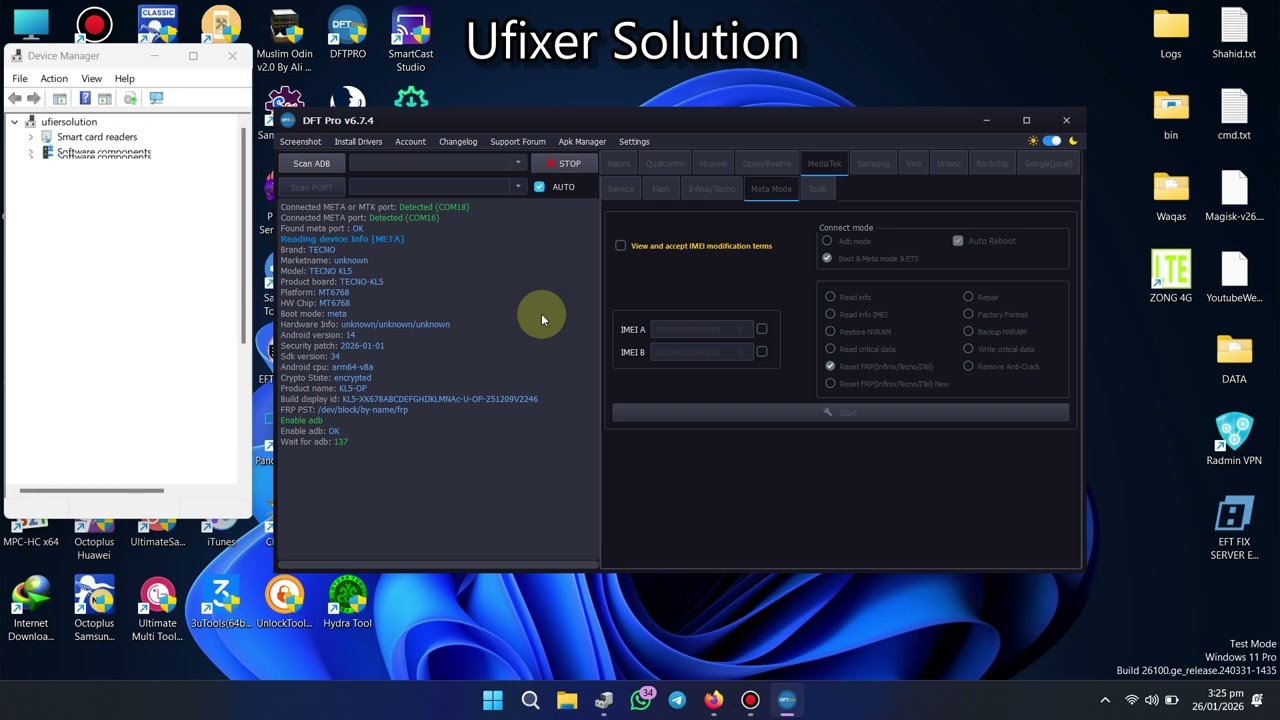Open SmartCast Studio desktop shortcut
The image size is (1280, 720).
pos(411,40)
